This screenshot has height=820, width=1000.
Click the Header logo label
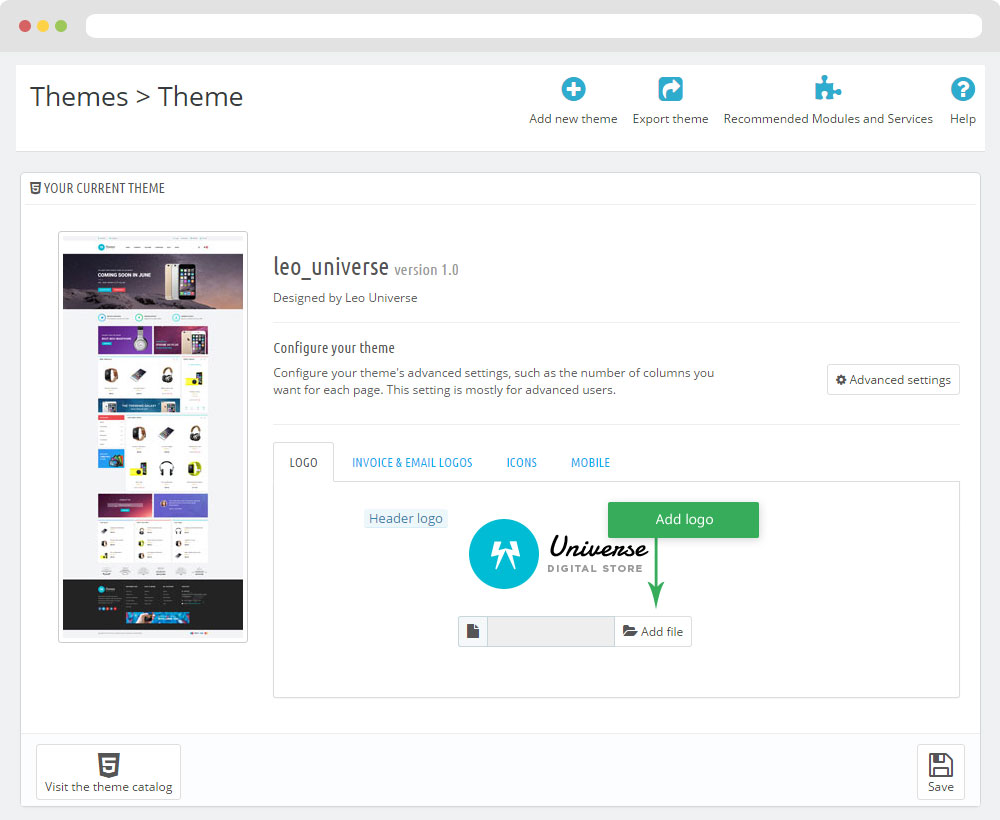coord(405,518)
